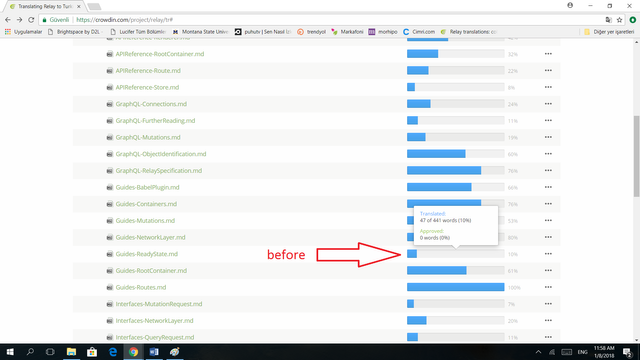This screenshot has height=360, width=640.
Task: Open more options for APIReference-Route.md
Action: [x=548, y=71]
